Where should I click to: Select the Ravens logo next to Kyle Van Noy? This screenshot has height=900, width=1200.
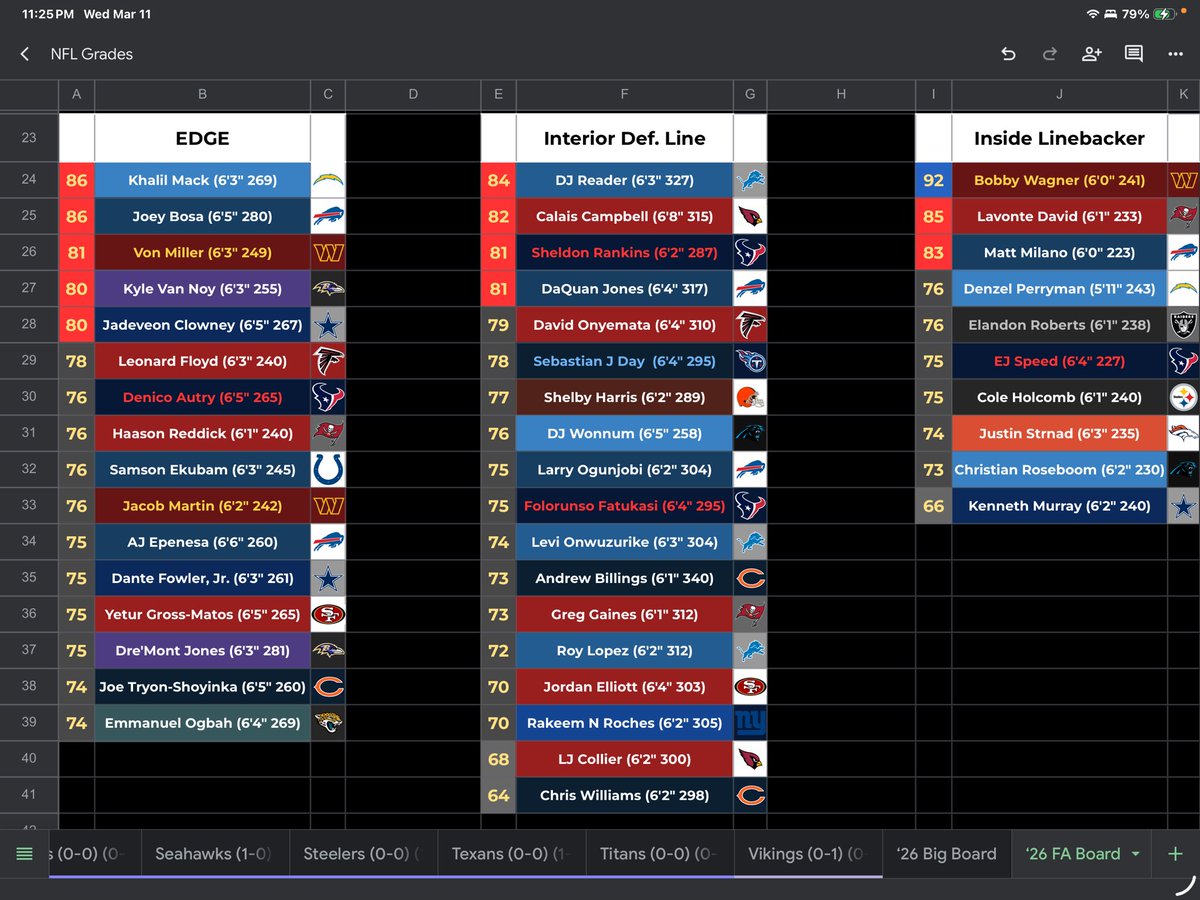pos(328,288)
